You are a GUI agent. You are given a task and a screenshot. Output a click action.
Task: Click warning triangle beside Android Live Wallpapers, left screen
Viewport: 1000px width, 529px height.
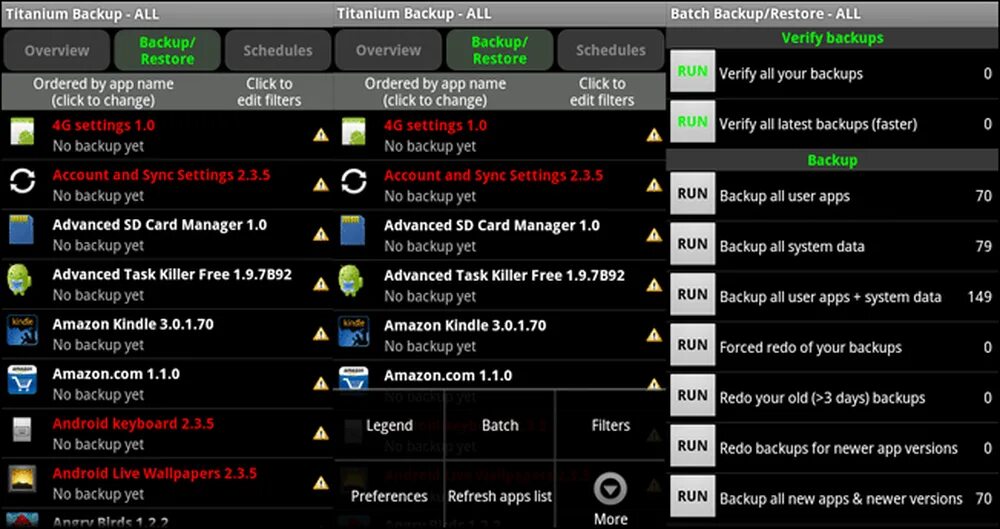click(x=321, y=483)
